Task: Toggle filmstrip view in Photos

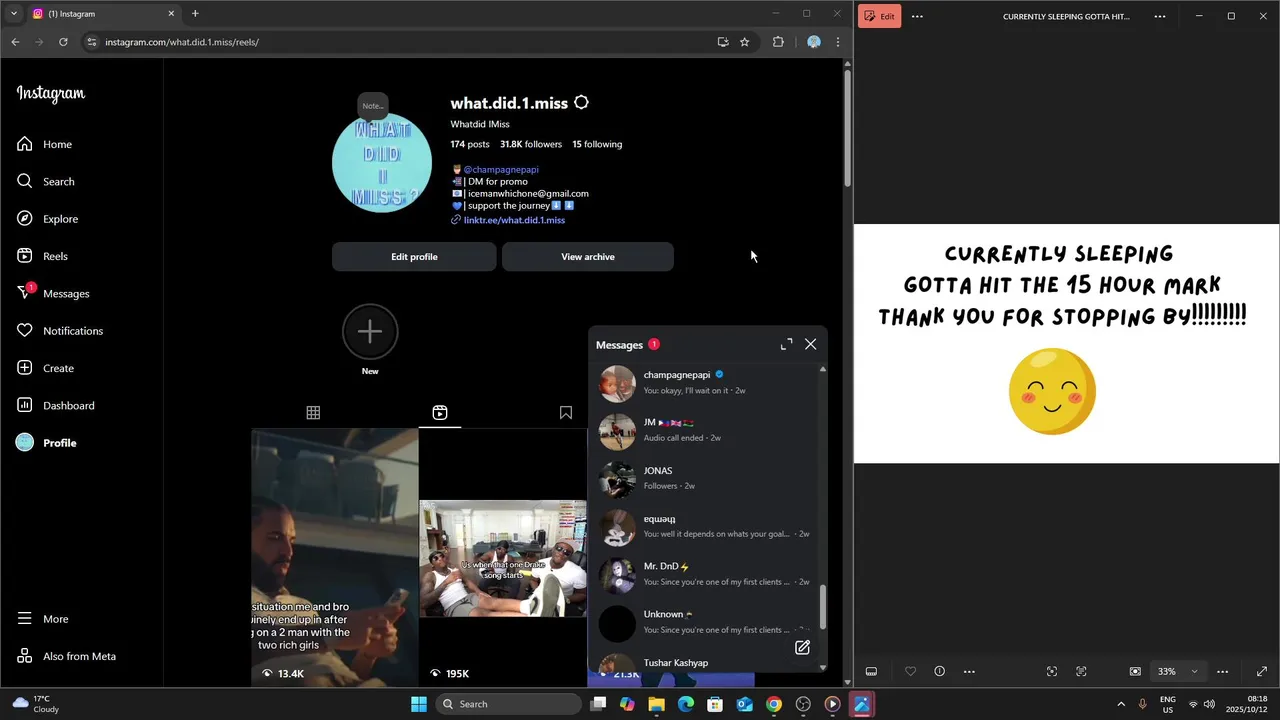Action: (871, 671)
